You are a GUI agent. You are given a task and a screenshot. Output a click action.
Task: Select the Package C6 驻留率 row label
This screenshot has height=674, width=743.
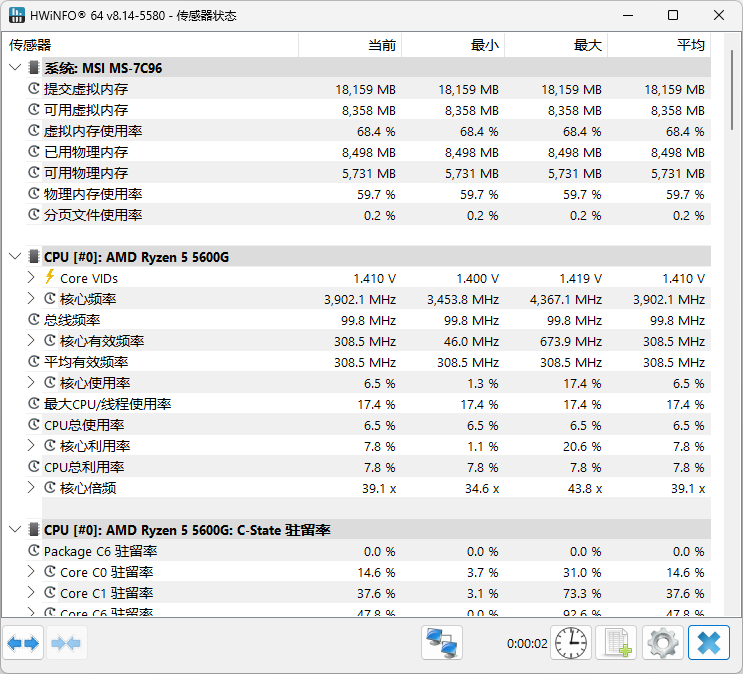(x=100, y=551)
